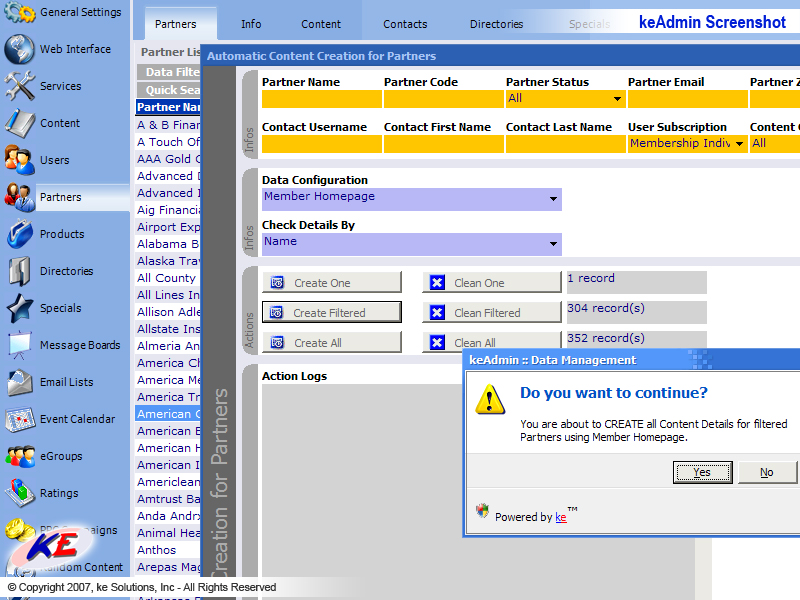Select A & B Finan partner in list
800x600 pixels.
pos(168,124)
